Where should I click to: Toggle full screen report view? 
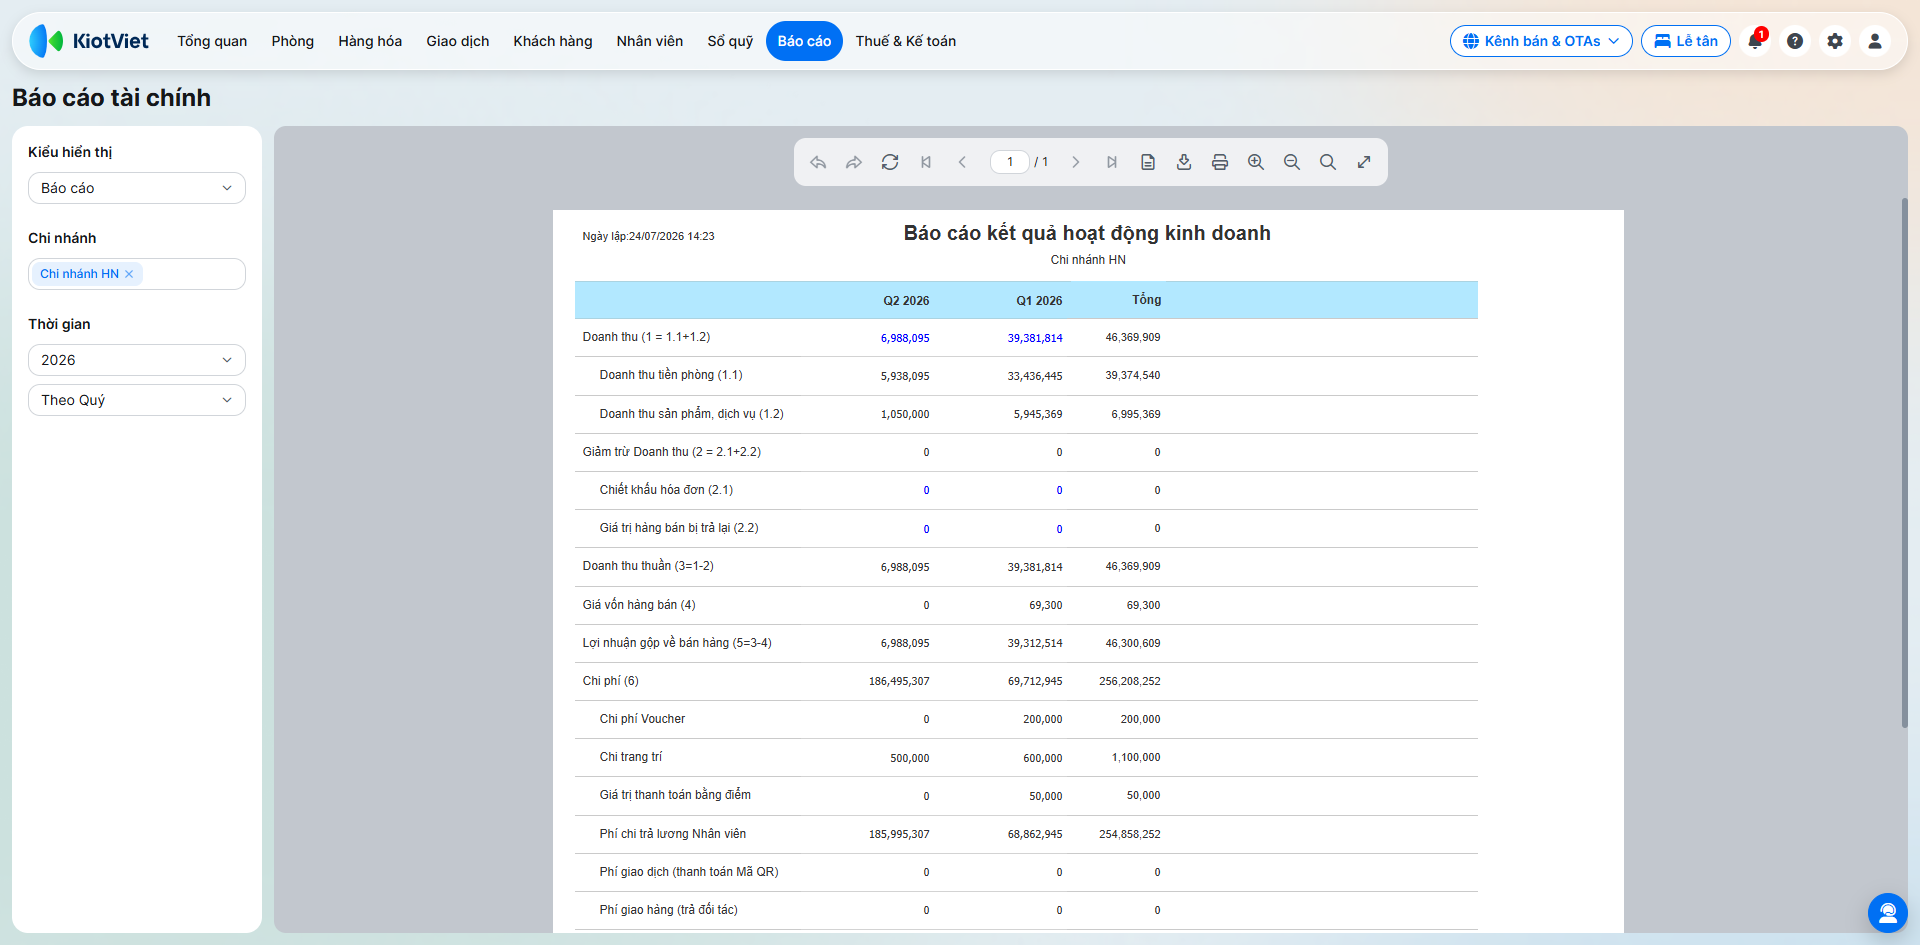(1364, 162)
